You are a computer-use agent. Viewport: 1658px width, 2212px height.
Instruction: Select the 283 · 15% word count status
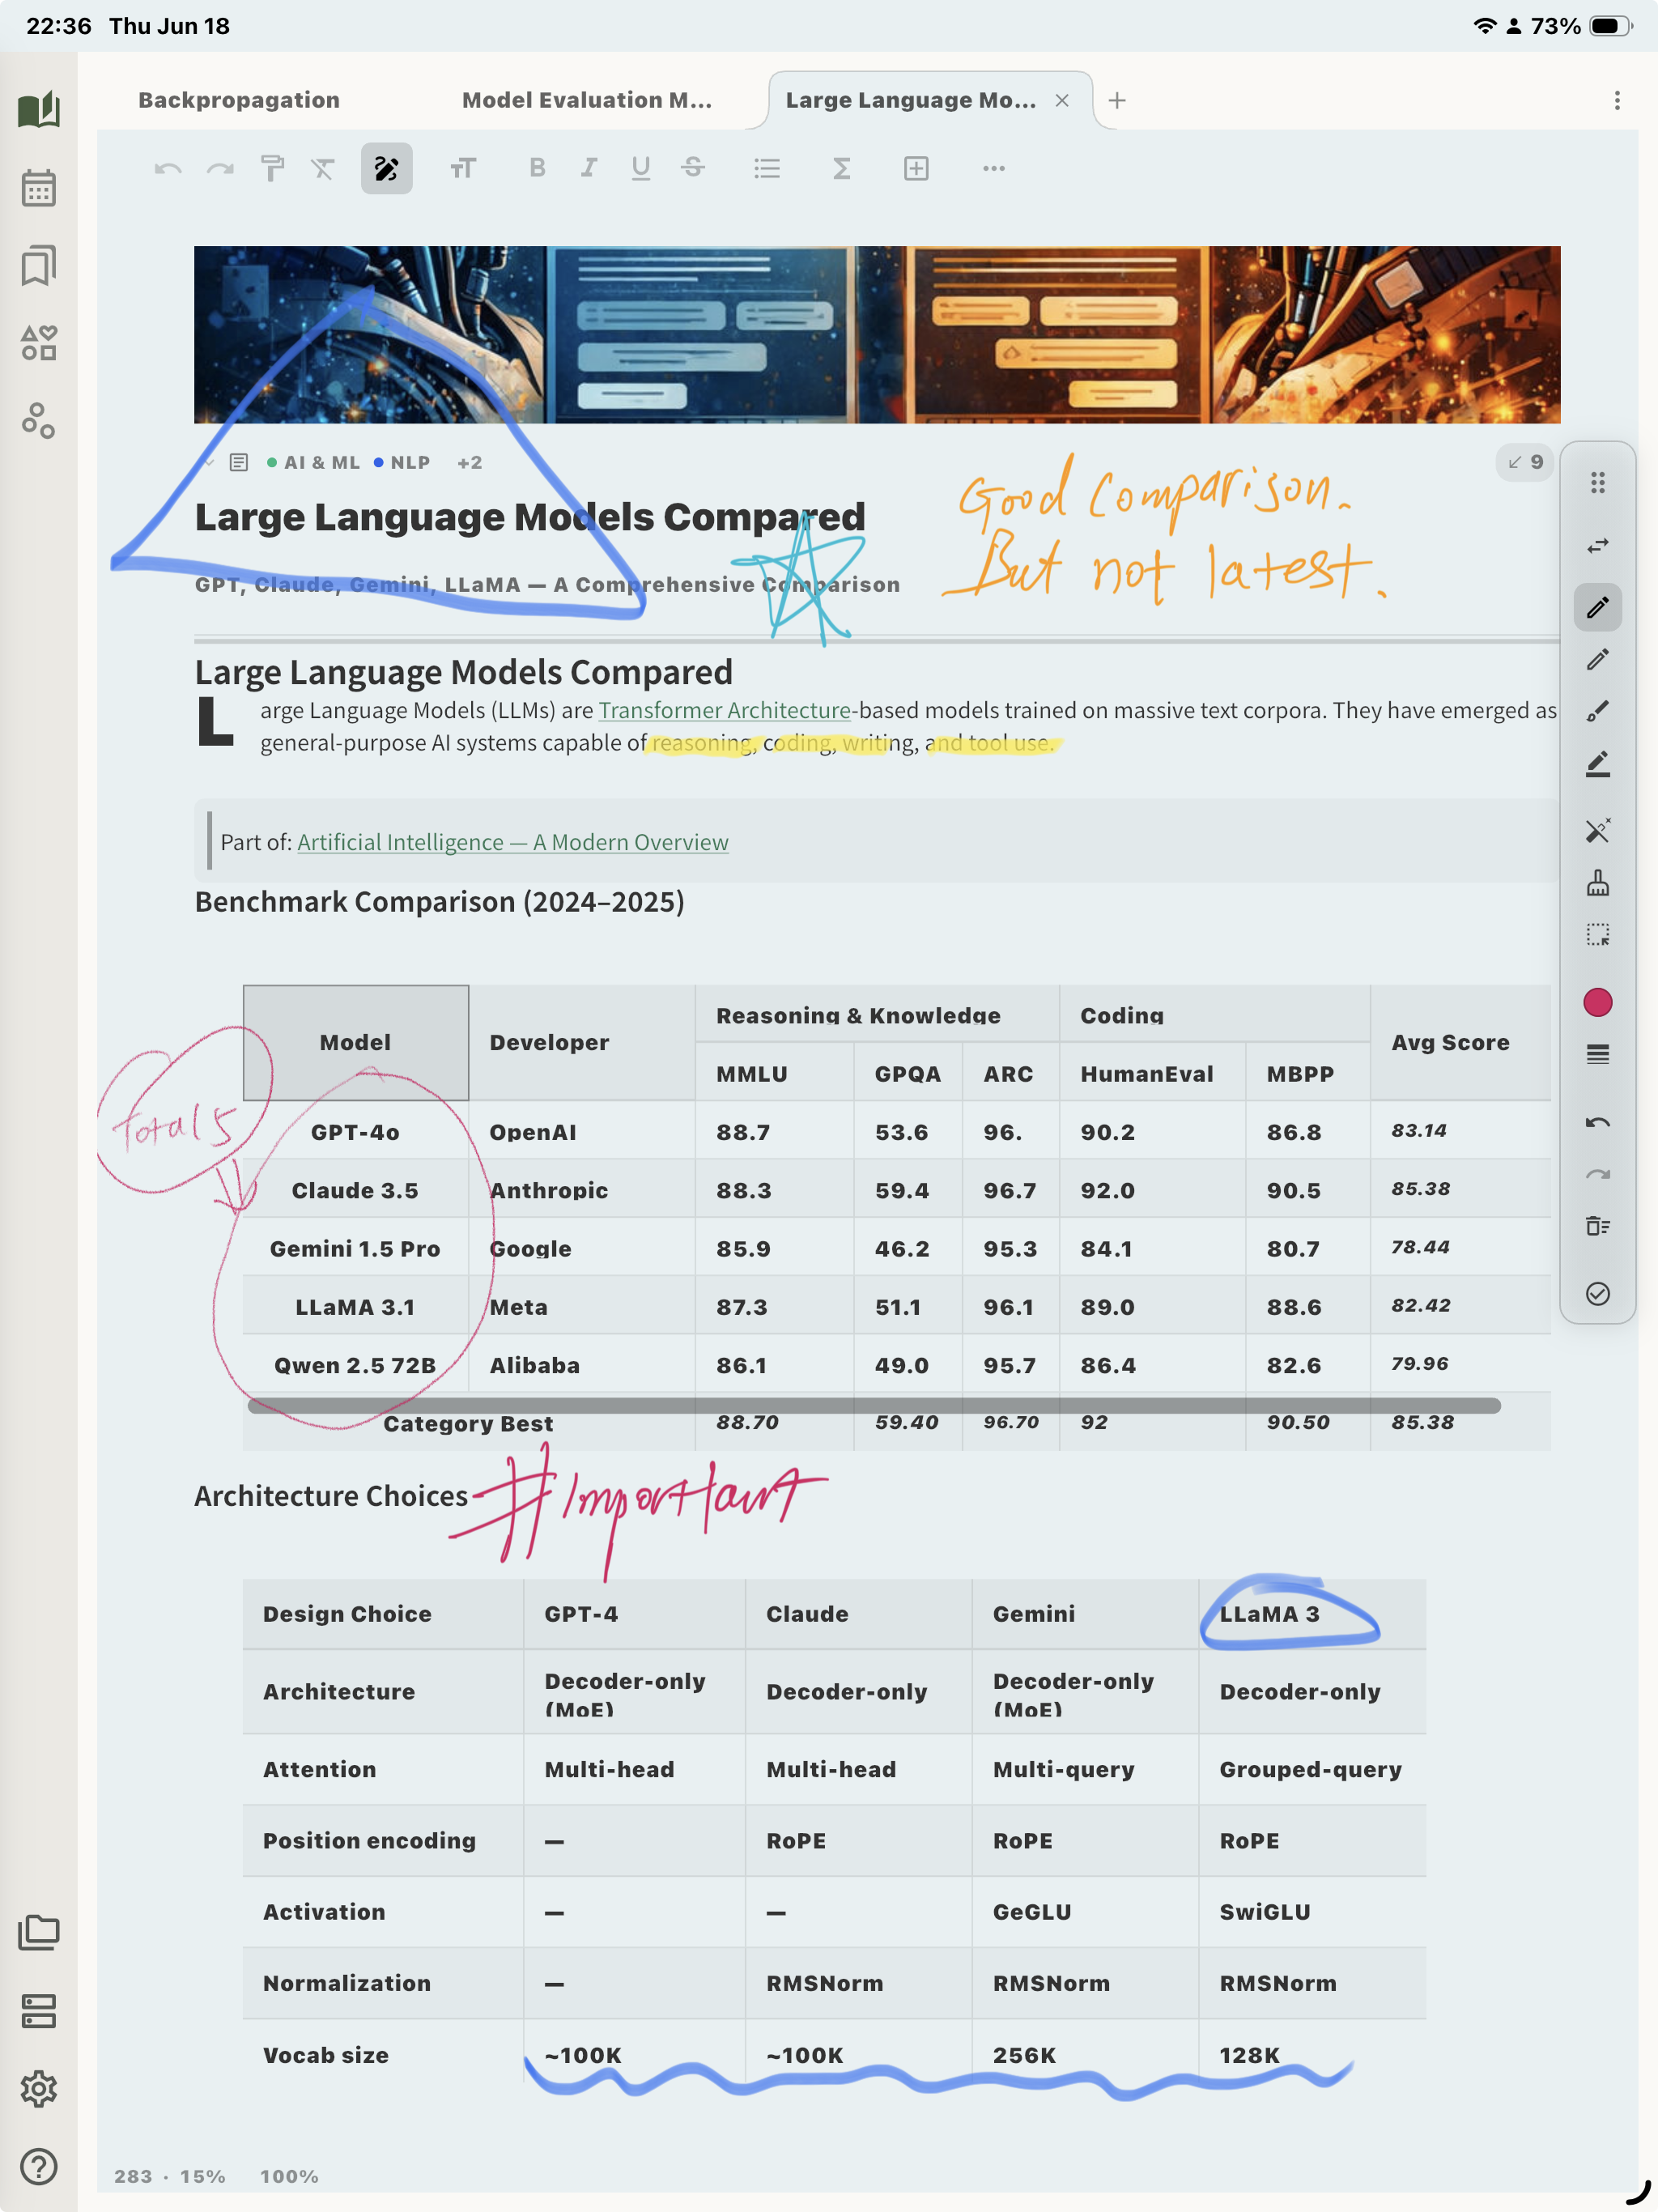pyautogui.click(x=169, y=2176)
